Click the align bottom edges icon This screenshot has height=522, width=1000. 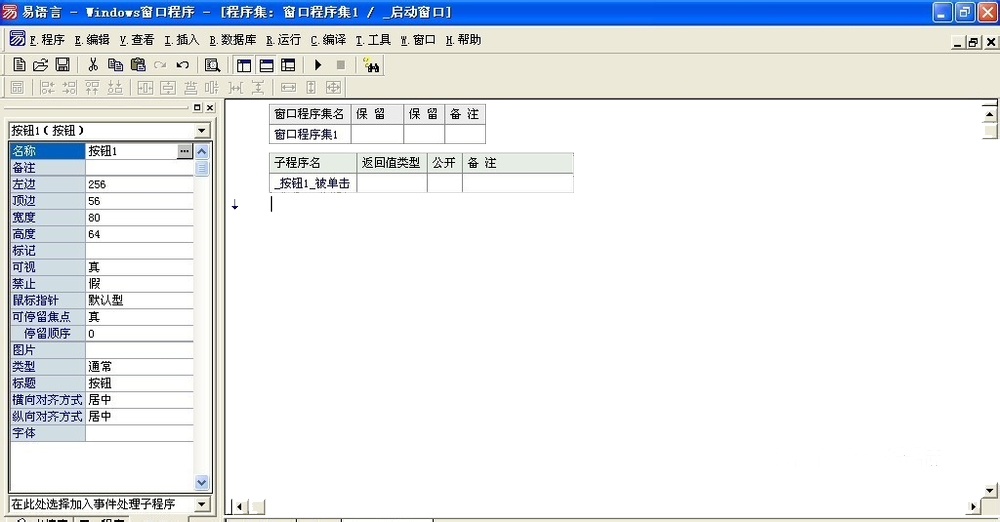coord(115,87)
